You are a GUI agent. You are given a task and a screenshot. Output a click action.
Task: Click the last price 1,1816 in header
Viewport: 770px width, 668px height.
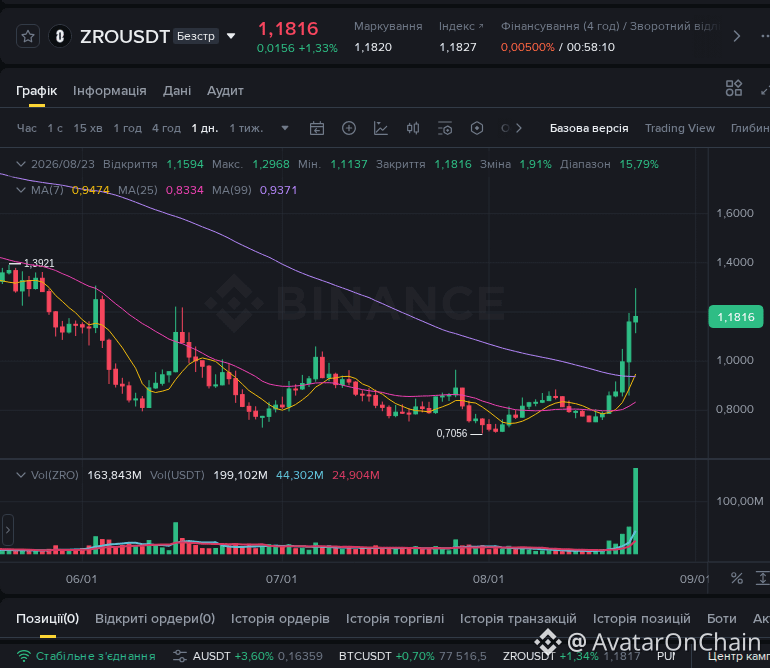click(x=288, y=28)
